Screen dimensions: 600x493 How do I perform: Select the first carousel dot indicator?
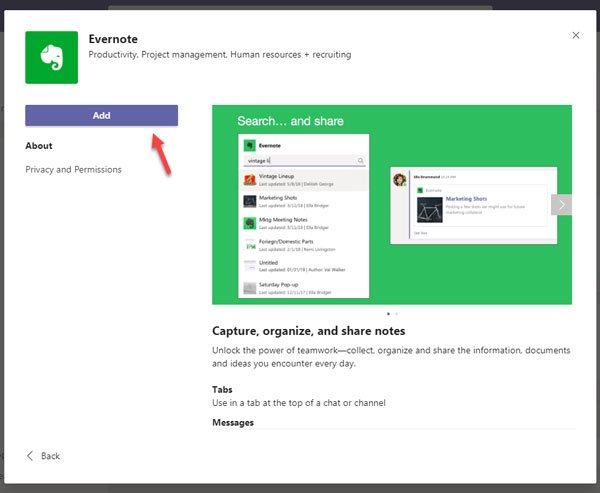(x=388, y=314)
